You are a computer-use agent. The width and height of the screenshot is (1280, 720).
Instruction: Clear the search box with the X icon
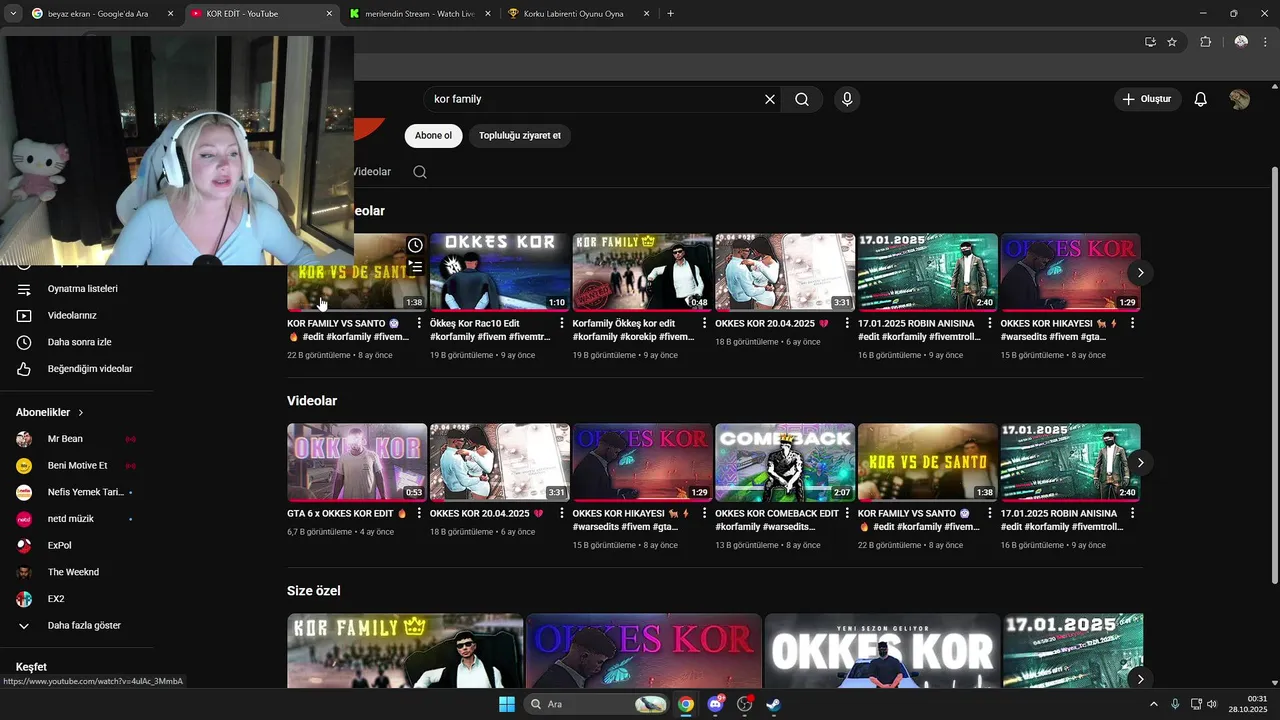tap(770, 99)
